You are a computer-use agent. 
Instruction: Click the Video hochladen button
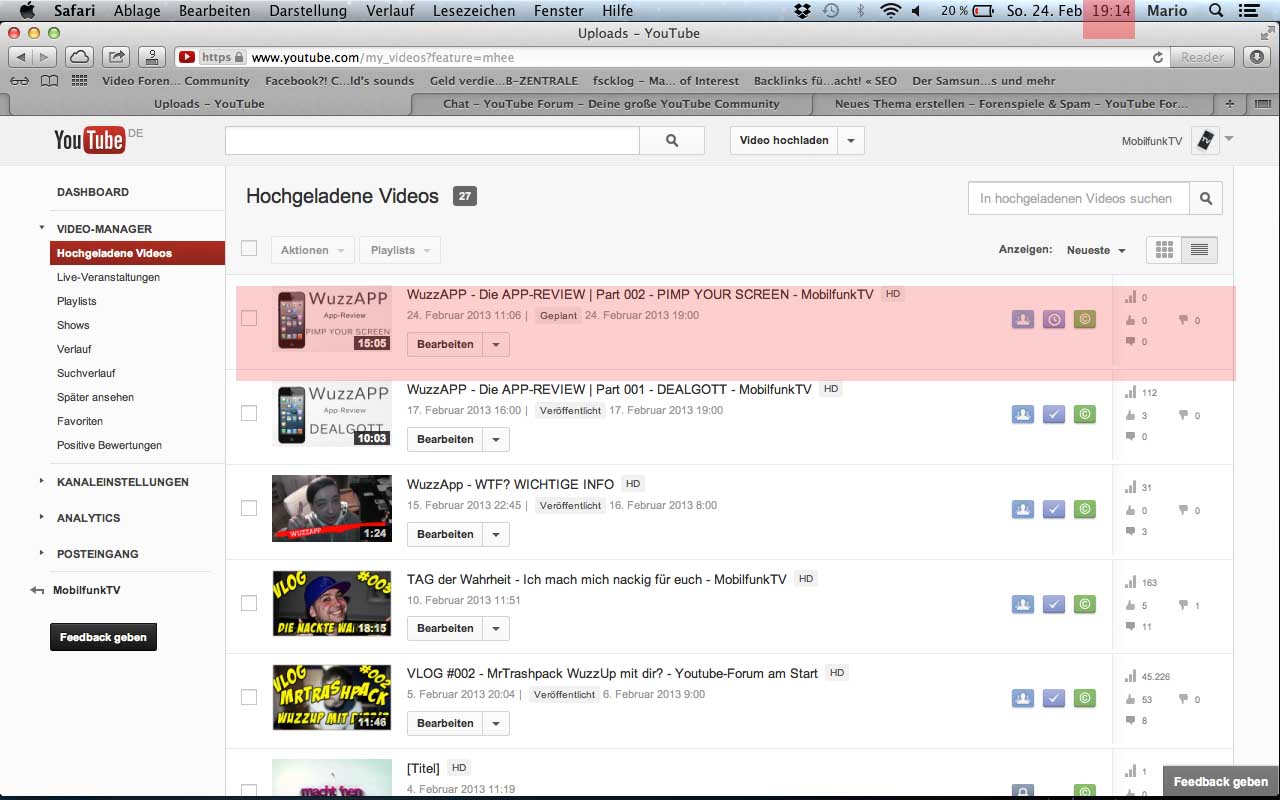(x=784, y=141)
